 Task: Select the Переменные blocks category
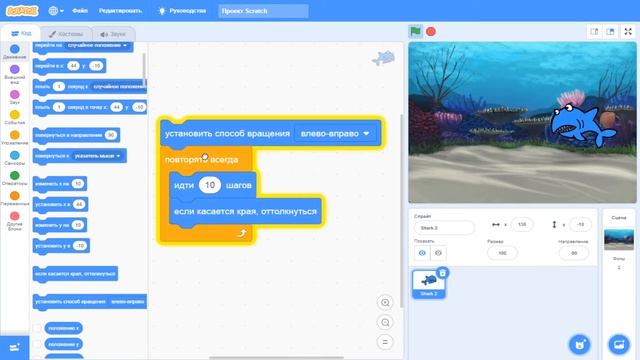coord(15,198)
